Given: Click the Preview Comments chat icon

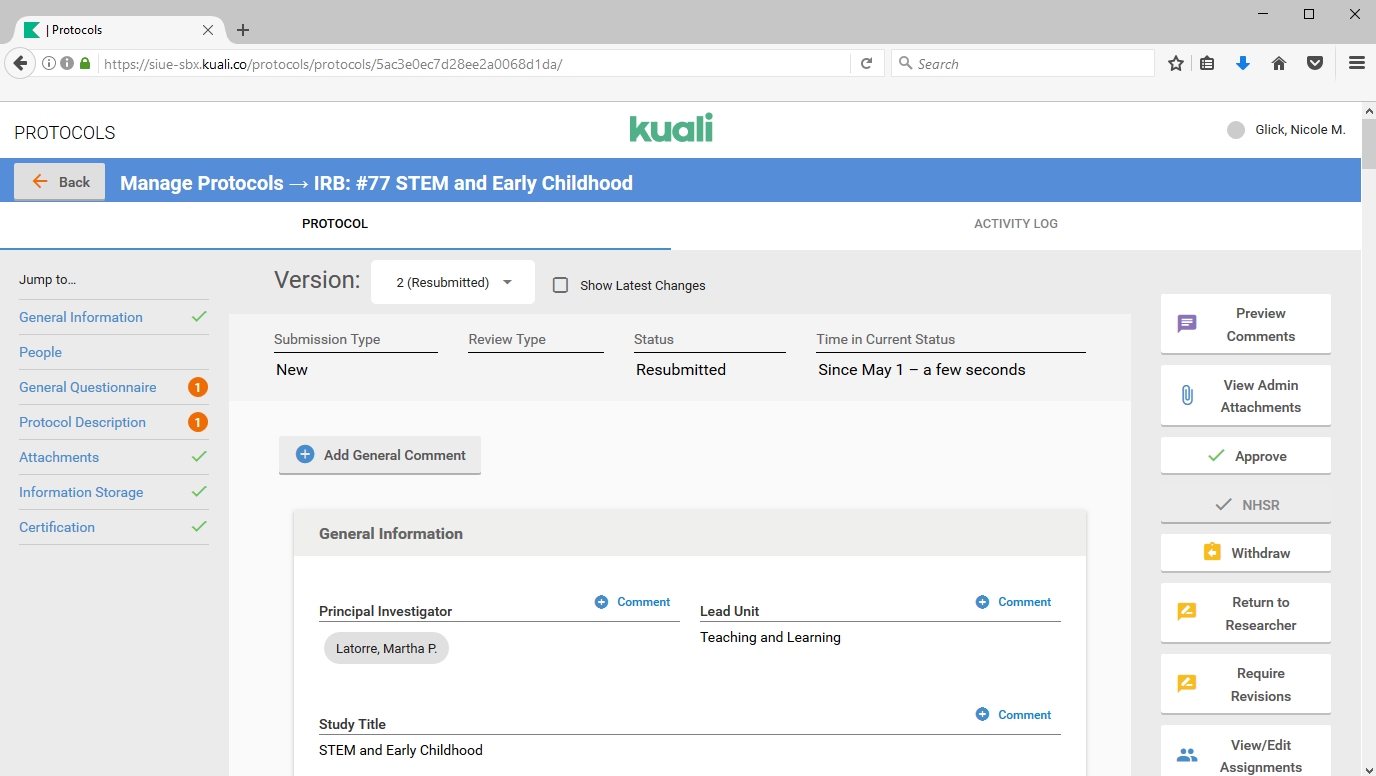Looking at the screenshot, I should click(1187, 324).
